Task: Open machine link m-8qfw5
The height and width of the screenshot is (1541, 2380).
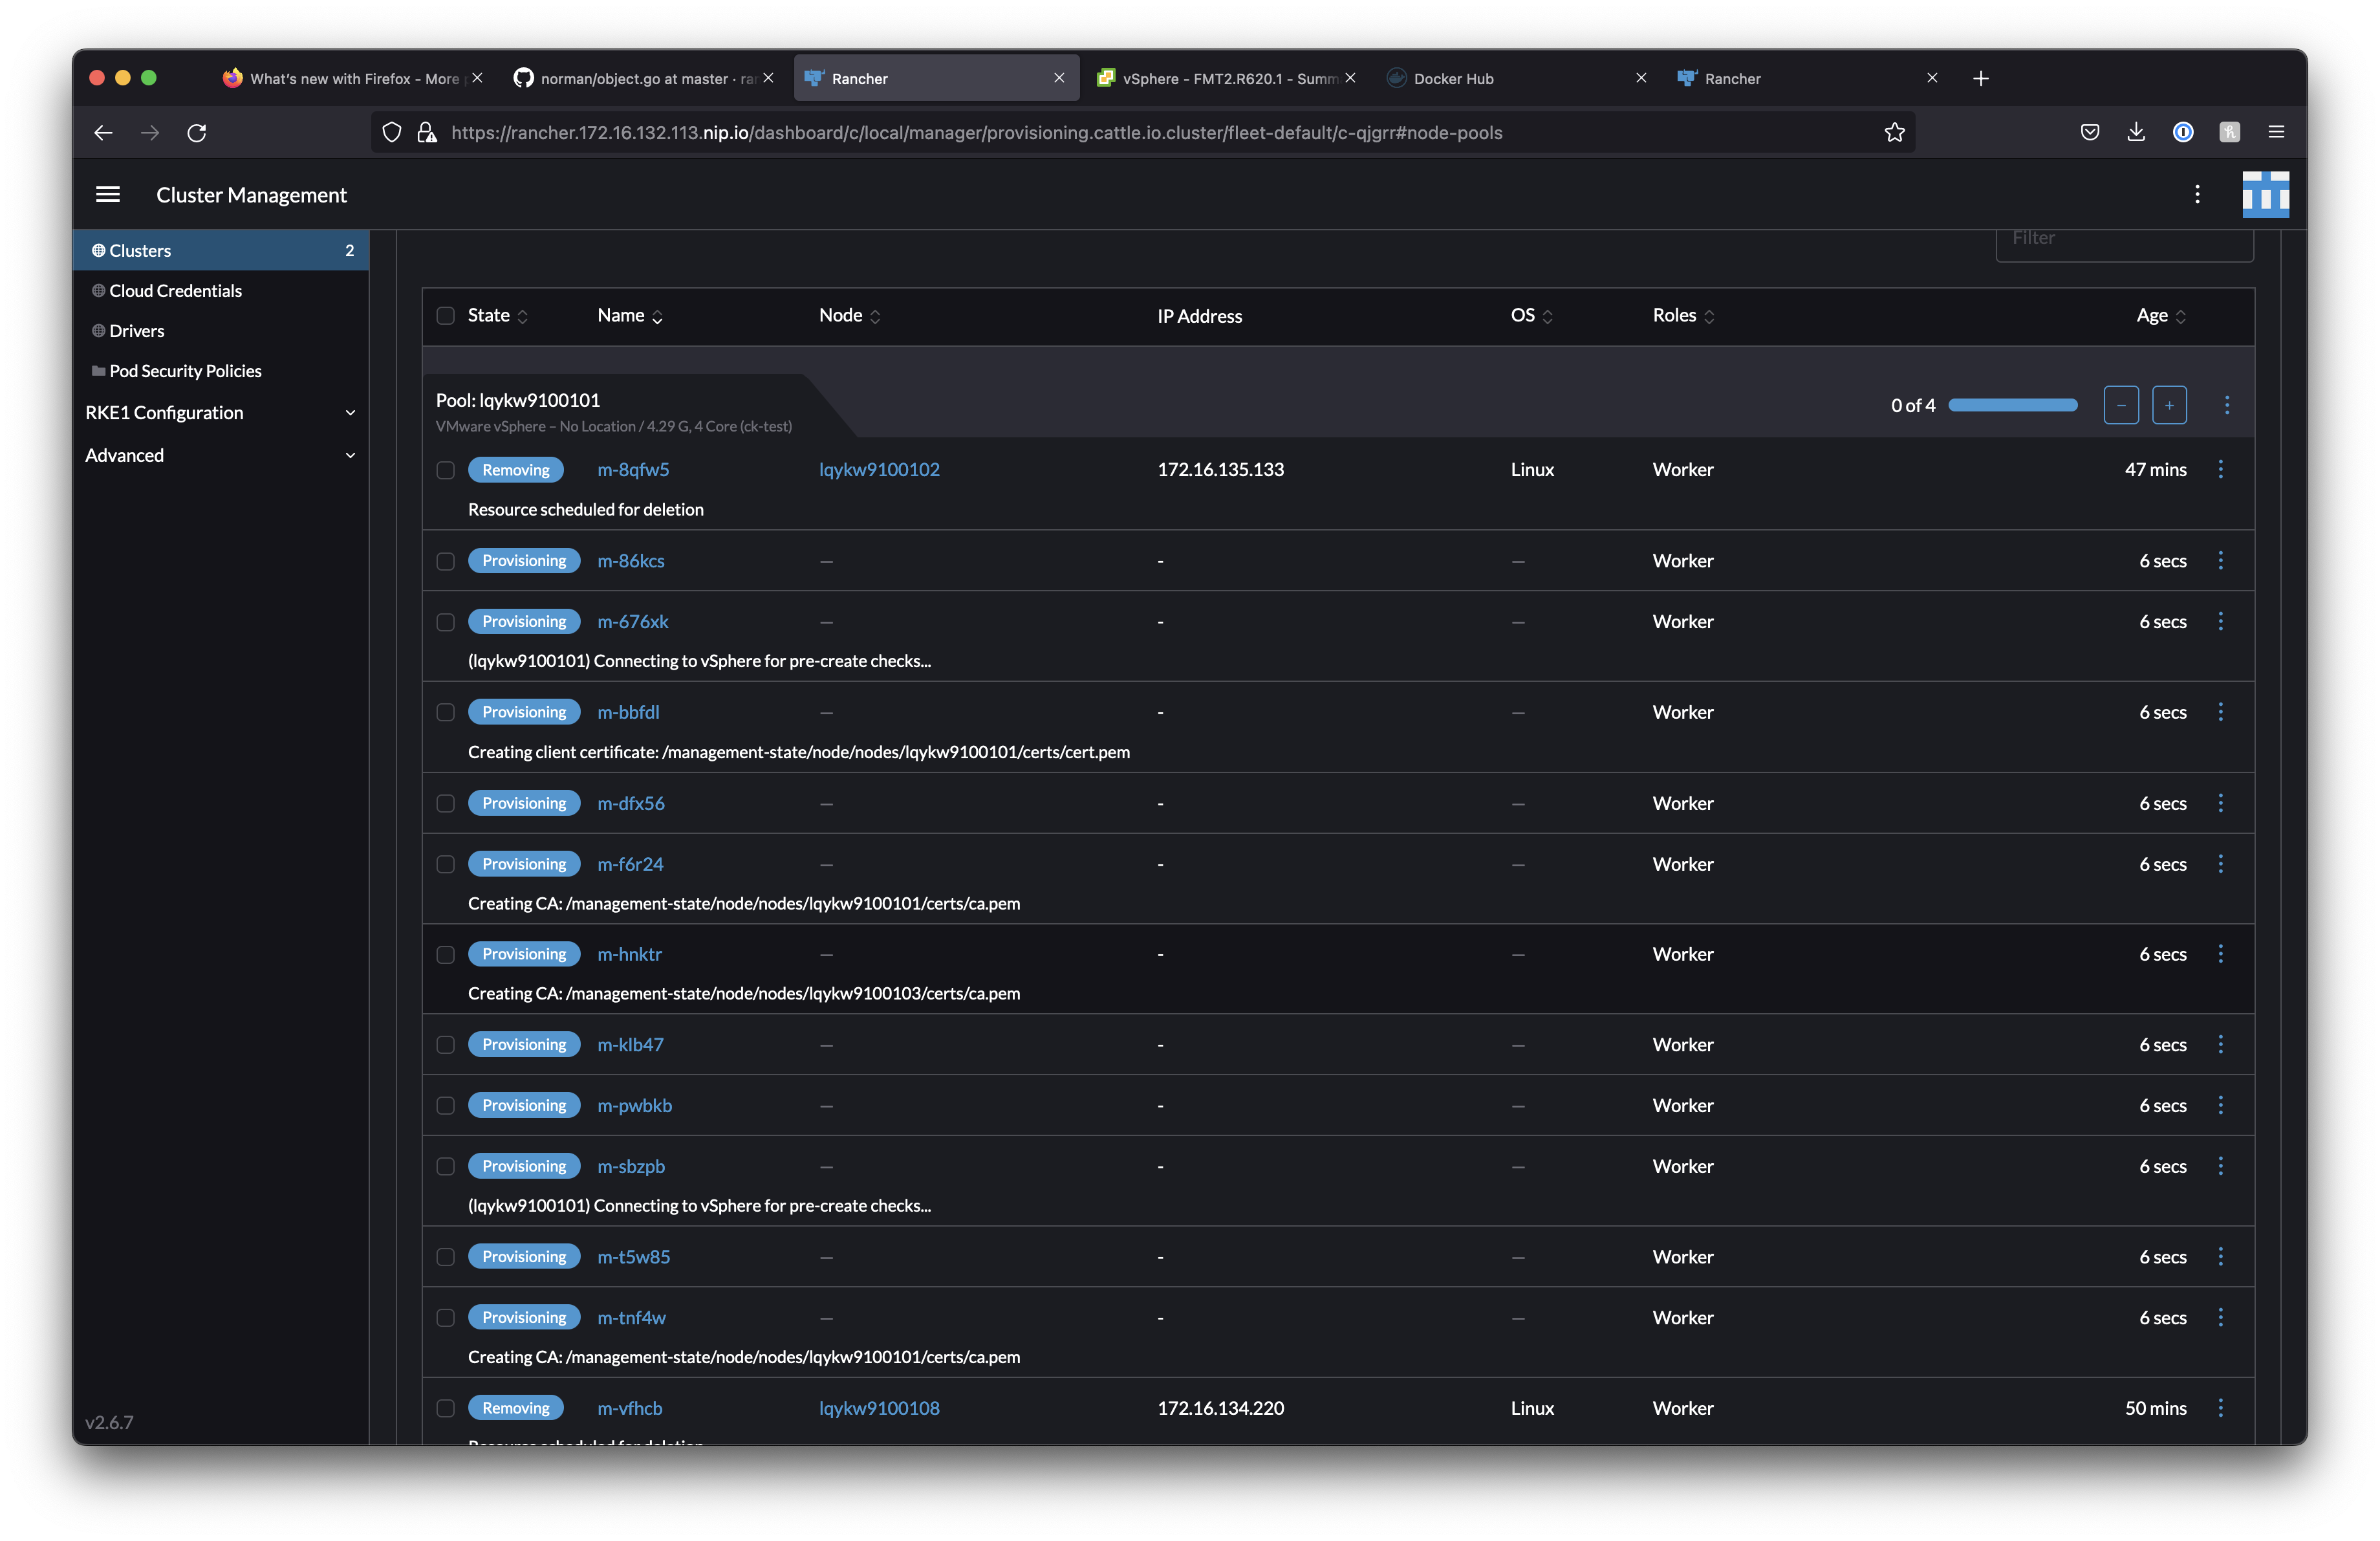Action: click(x=633, y=470)
